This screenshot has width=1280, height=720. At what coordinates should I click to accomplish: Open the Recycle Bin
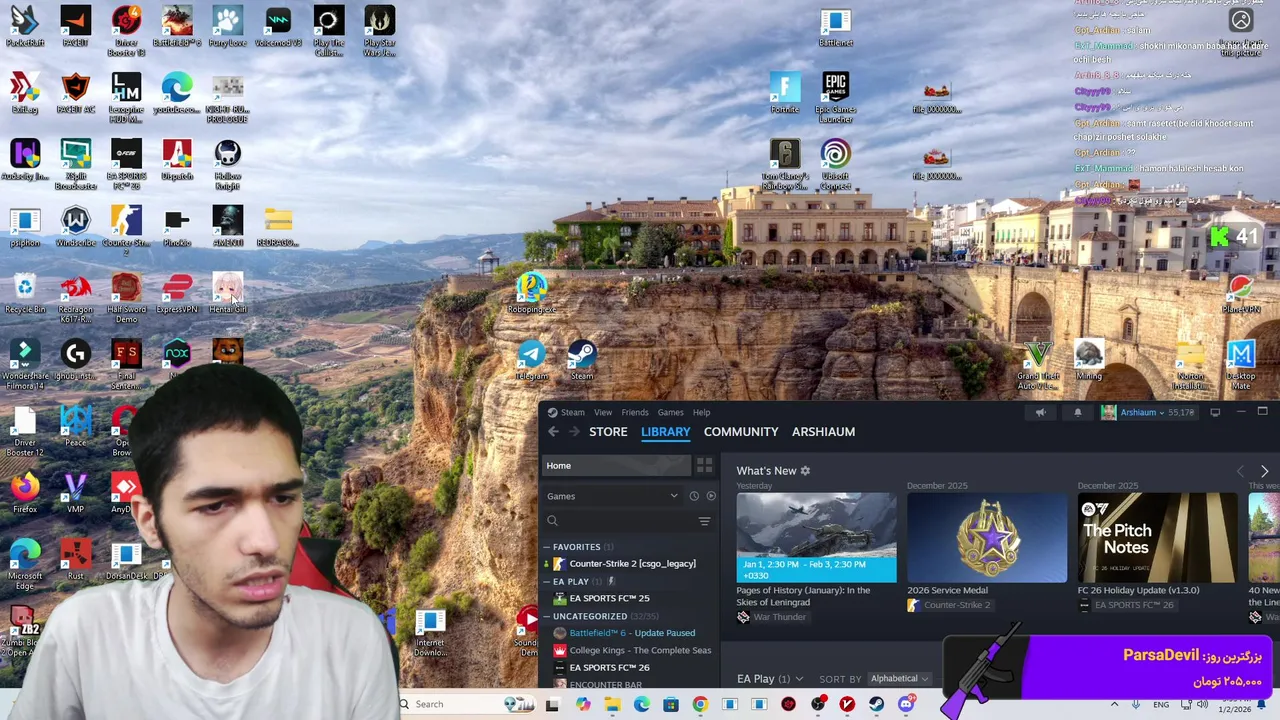[25, 292]
